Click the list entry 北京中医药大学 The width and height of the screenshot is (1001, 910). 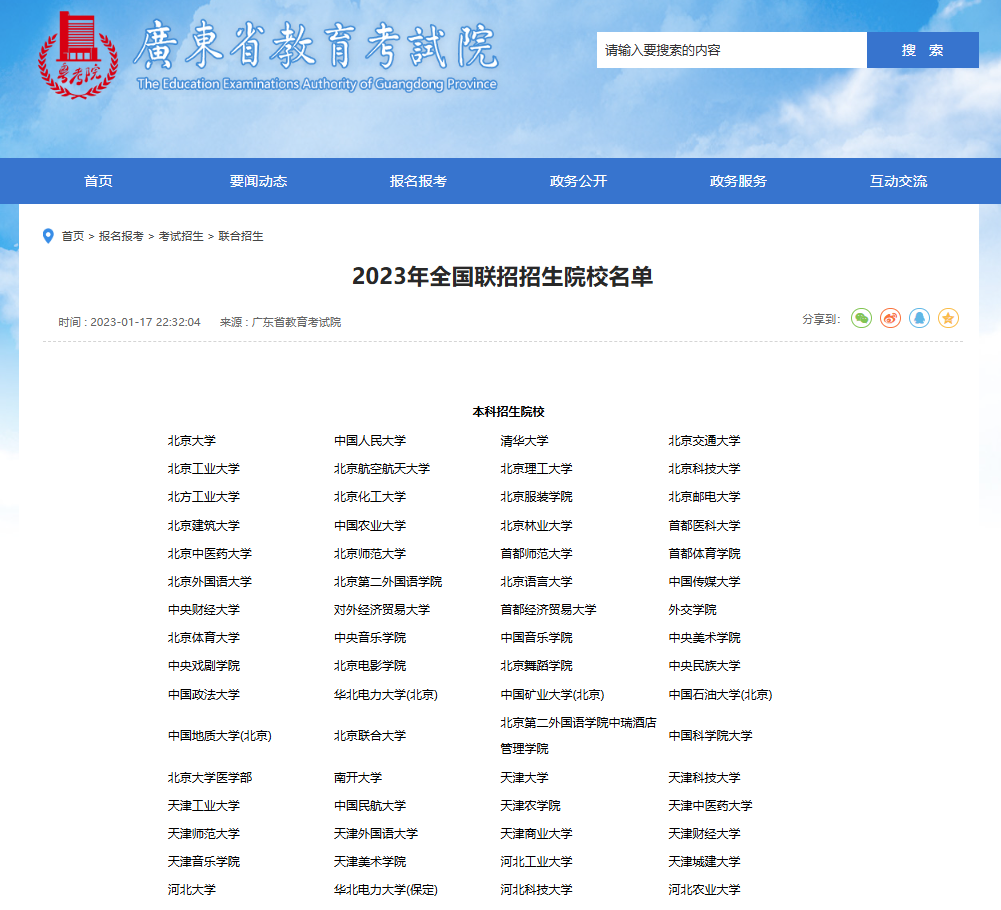coord(209,554)
